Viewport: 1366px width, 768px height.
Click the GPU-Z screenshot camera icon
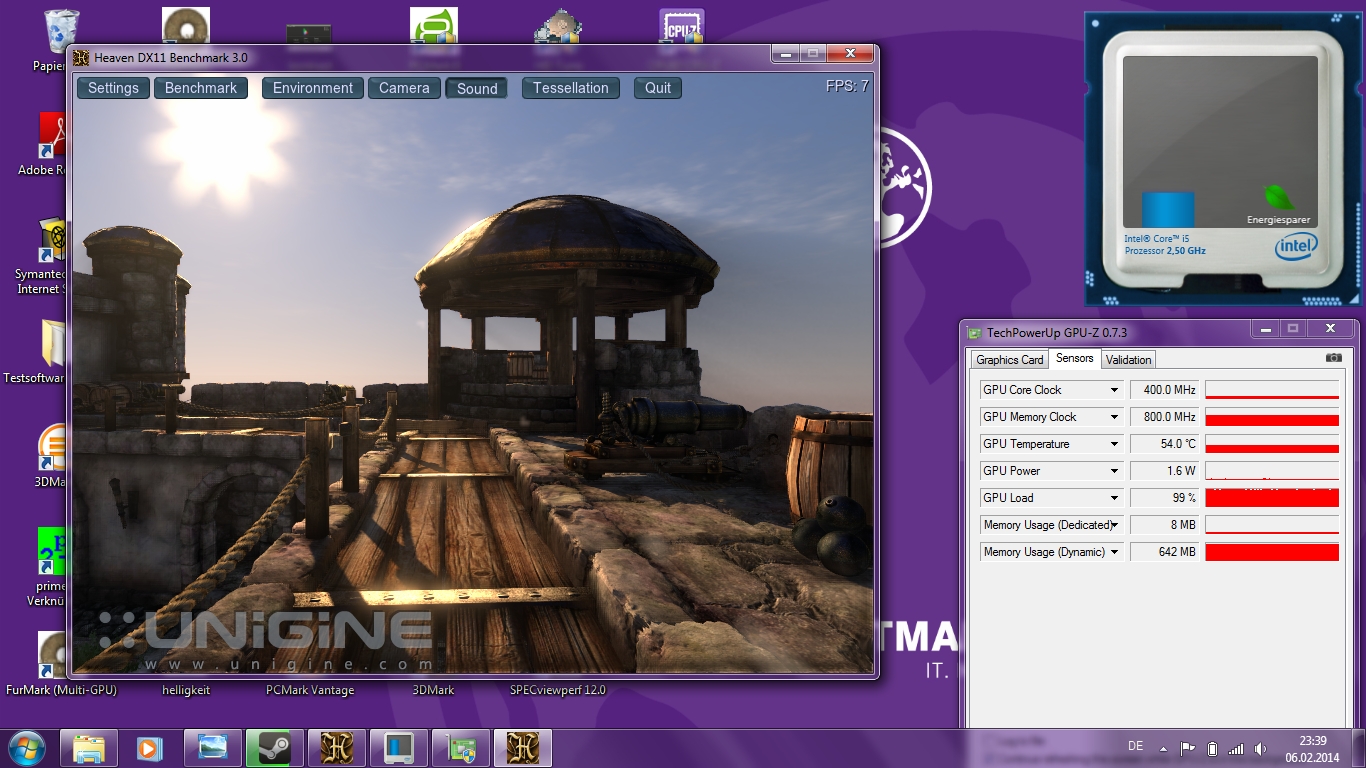pos(1333,358)
